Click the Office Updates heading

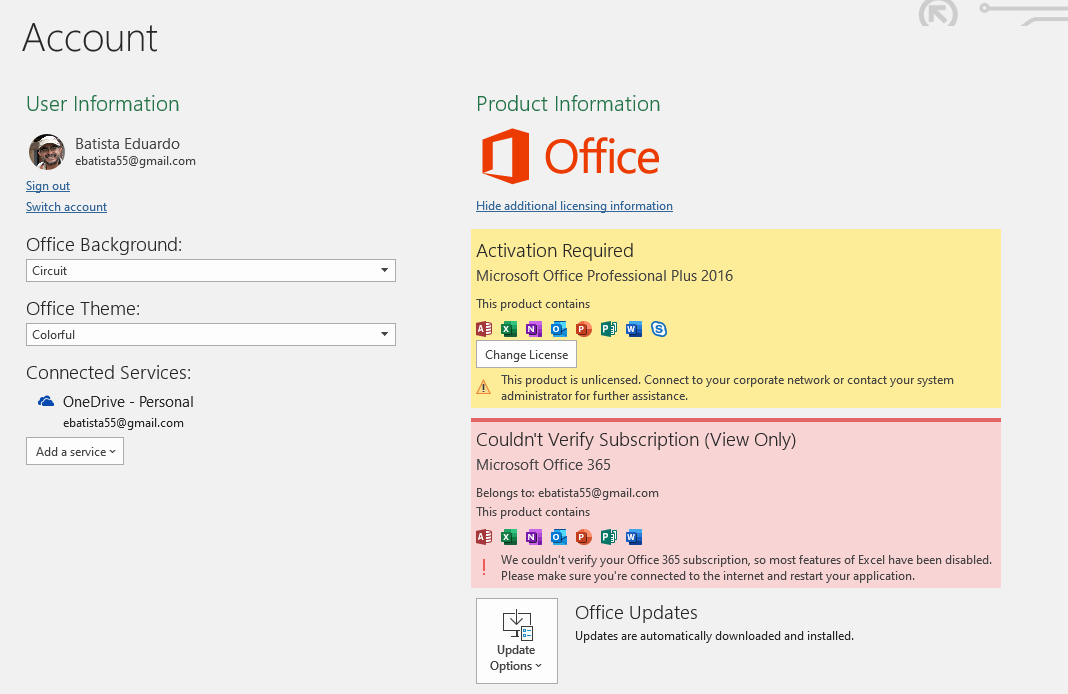[x=636, y=613]
